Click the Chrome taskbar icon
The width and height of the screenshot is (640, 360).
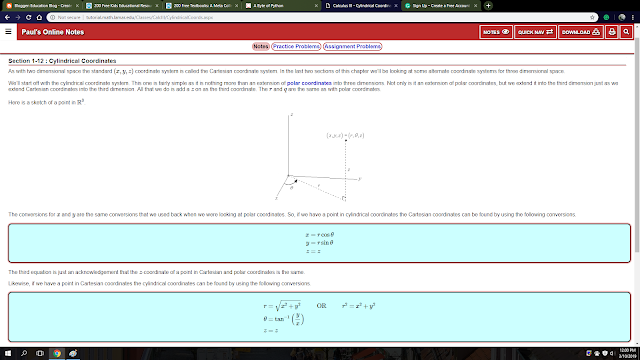(57, 353)
